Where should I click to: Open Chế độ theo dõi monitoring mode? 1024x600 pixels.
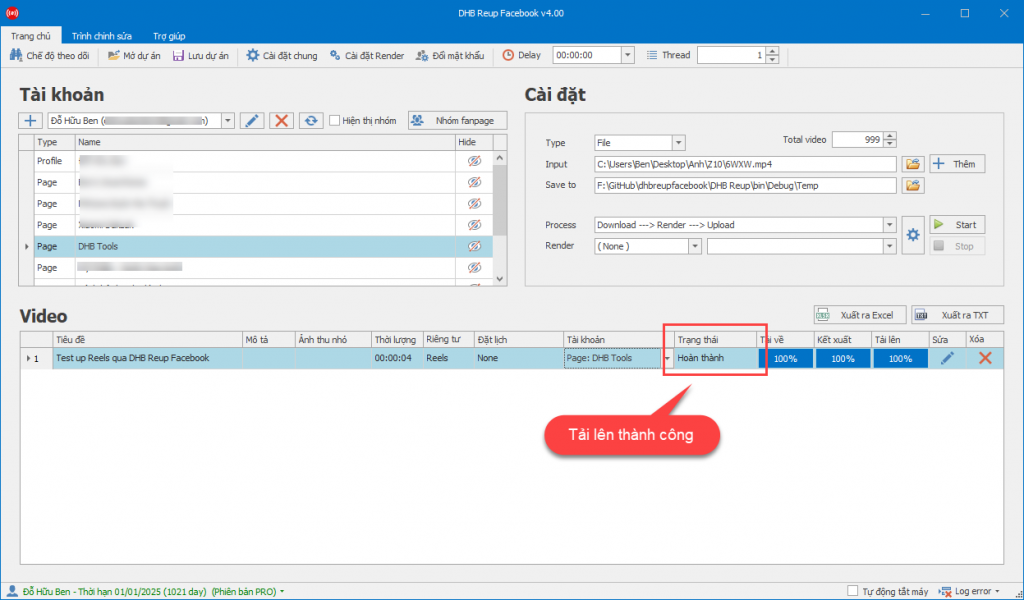coord(50,55)
